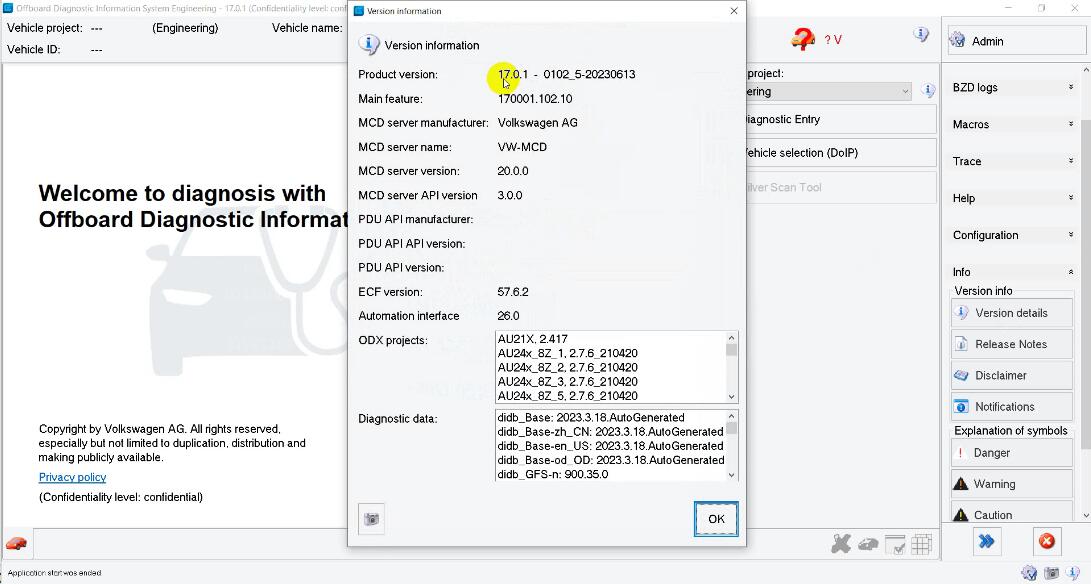
Task: Click the Vehicle selection (DoIP) button
Action: 841,152
